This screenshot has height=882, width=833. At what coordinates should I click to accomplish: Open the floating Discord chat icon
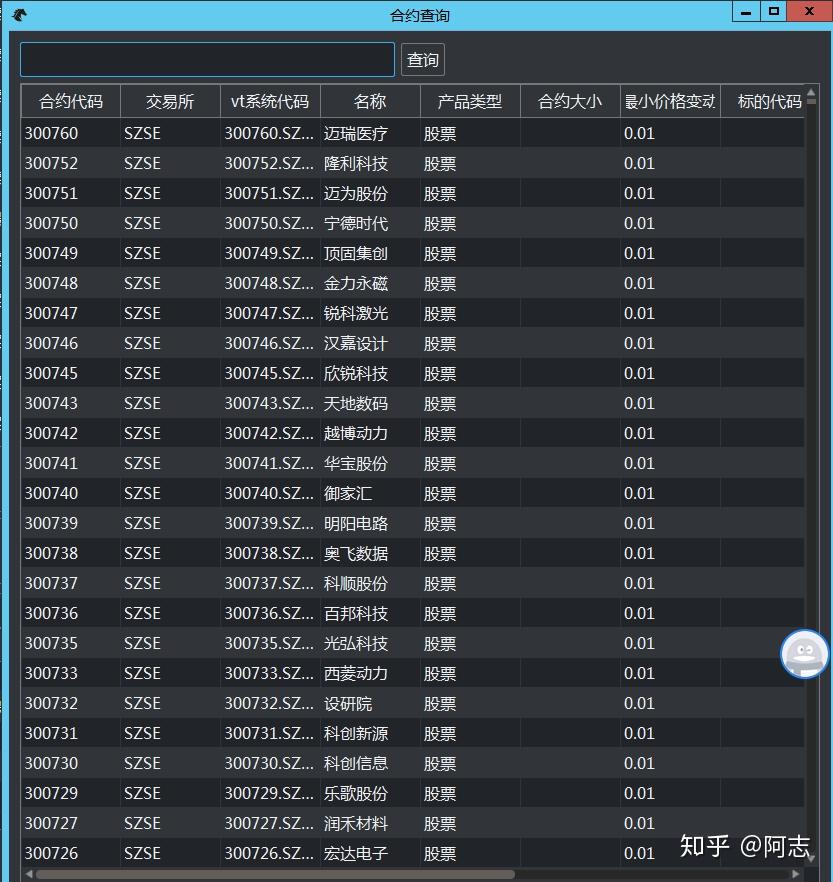[804, 654]
